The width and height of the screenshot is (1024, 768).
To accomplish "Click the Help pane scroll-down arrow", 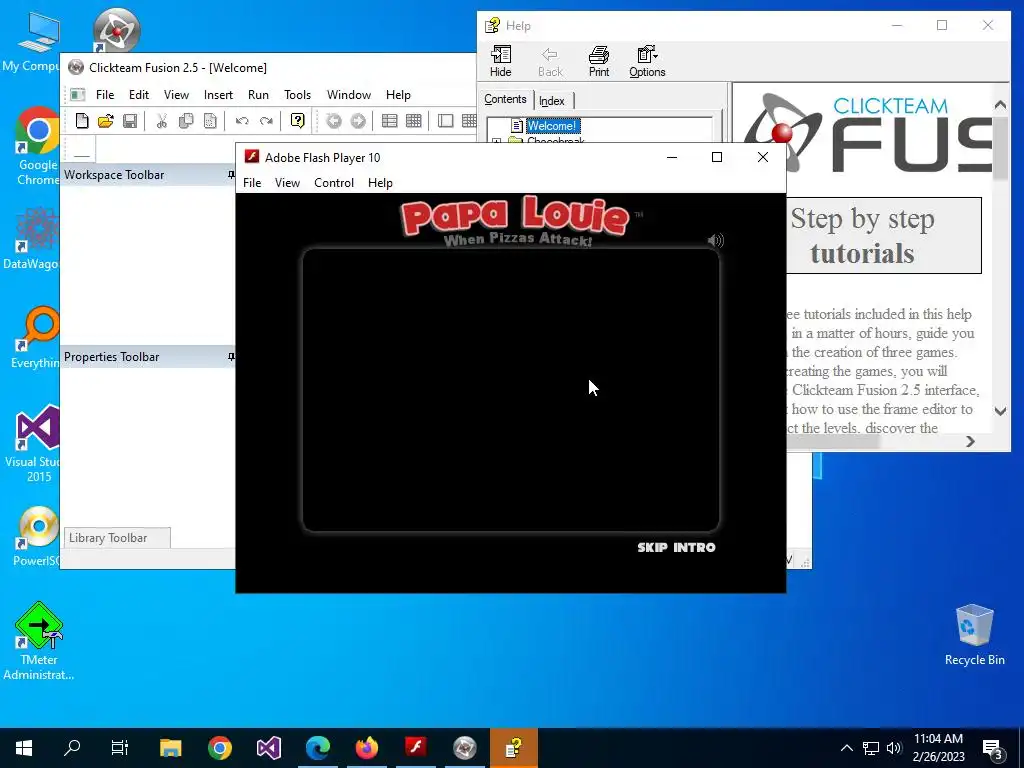I will (1000, 411).
